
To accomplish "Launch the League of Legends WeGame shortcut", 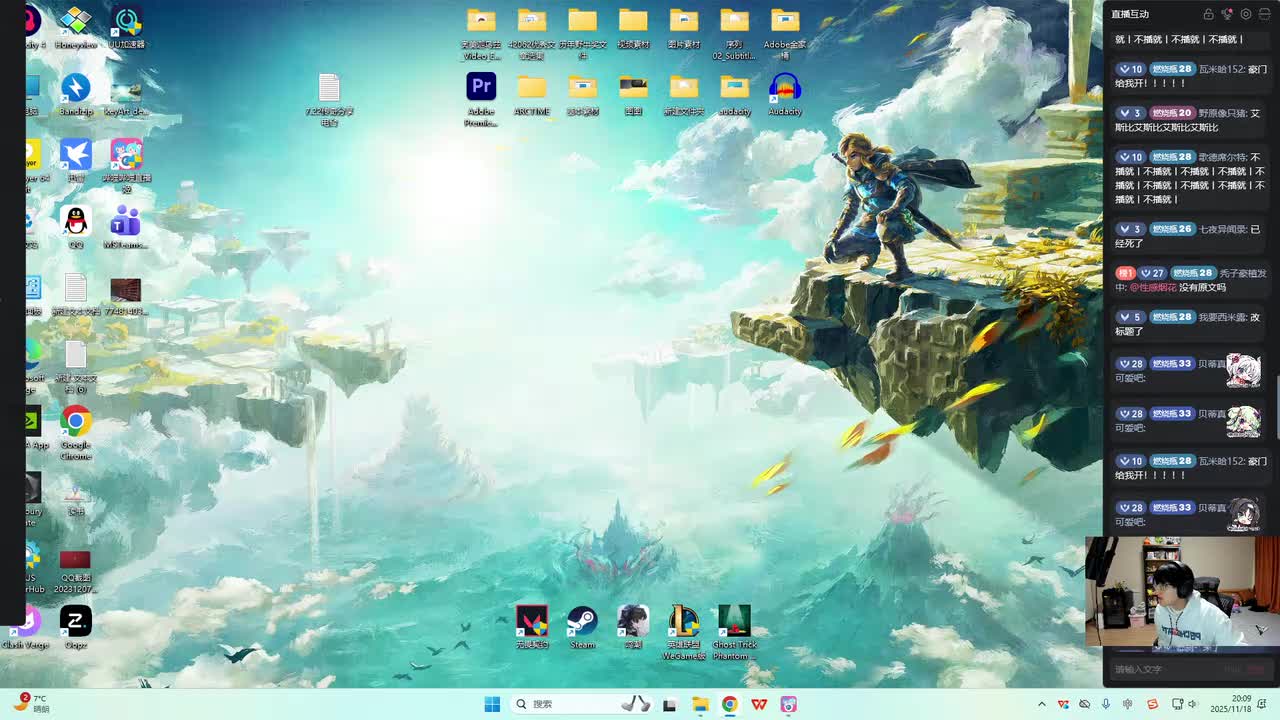I will pos(684,632).
